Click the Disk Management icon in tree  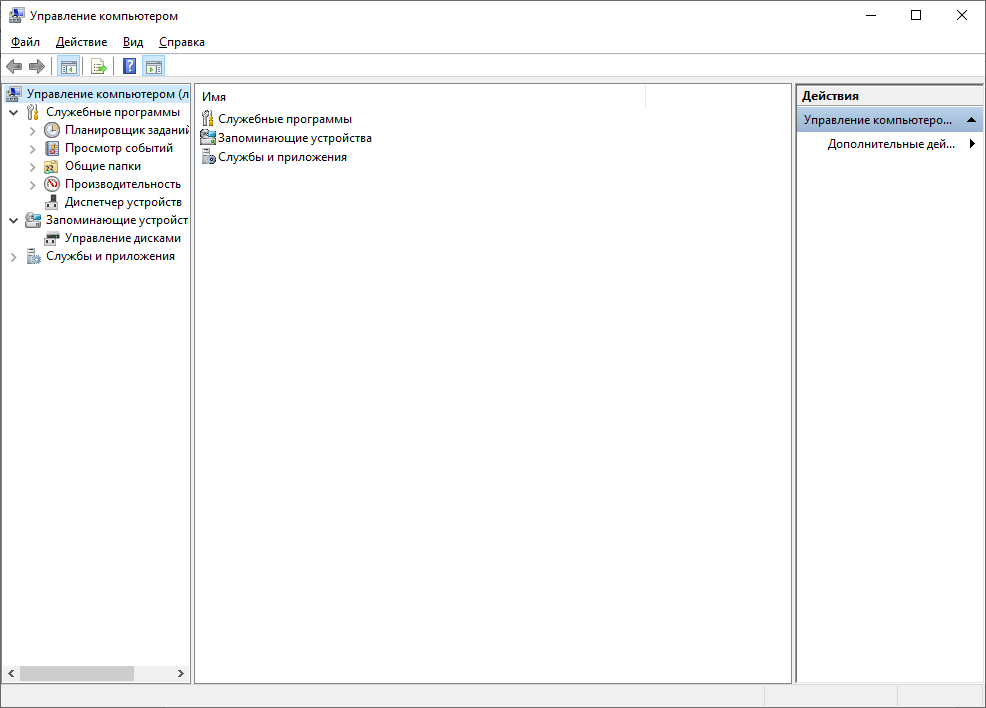(x=52, y=239)
